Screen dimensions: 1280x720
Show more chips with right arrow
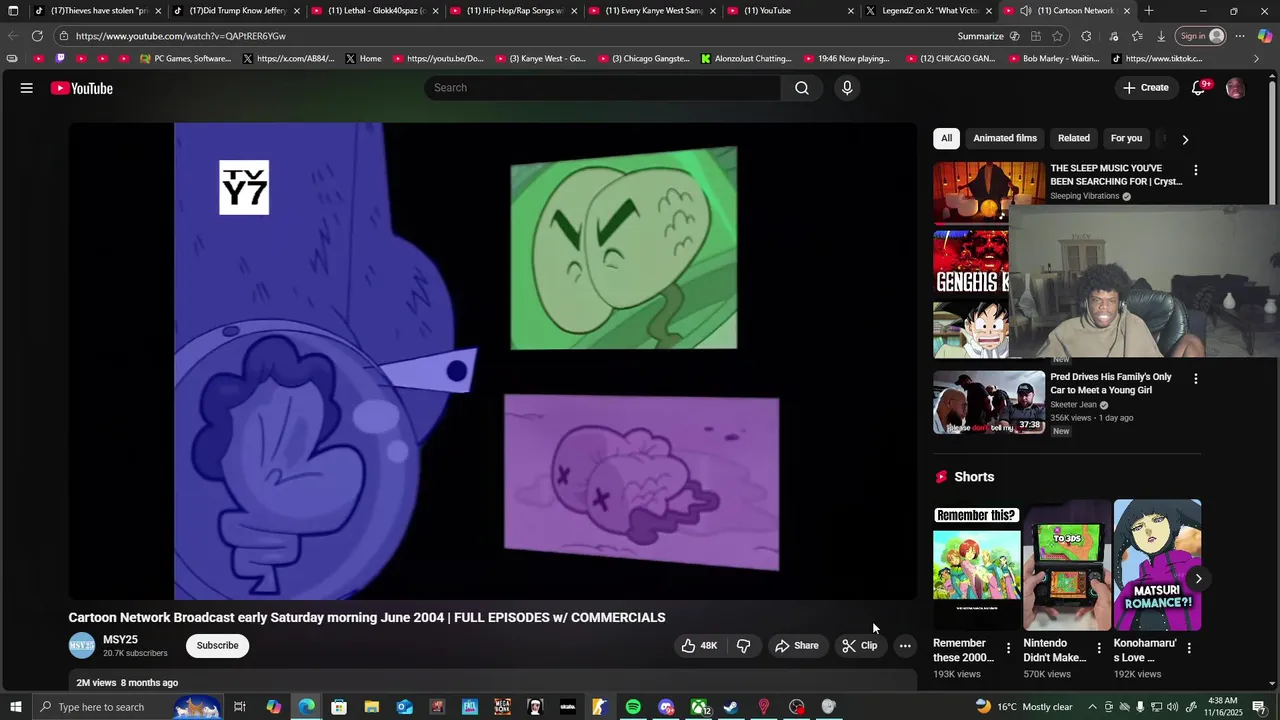(x=1185, y=139)
